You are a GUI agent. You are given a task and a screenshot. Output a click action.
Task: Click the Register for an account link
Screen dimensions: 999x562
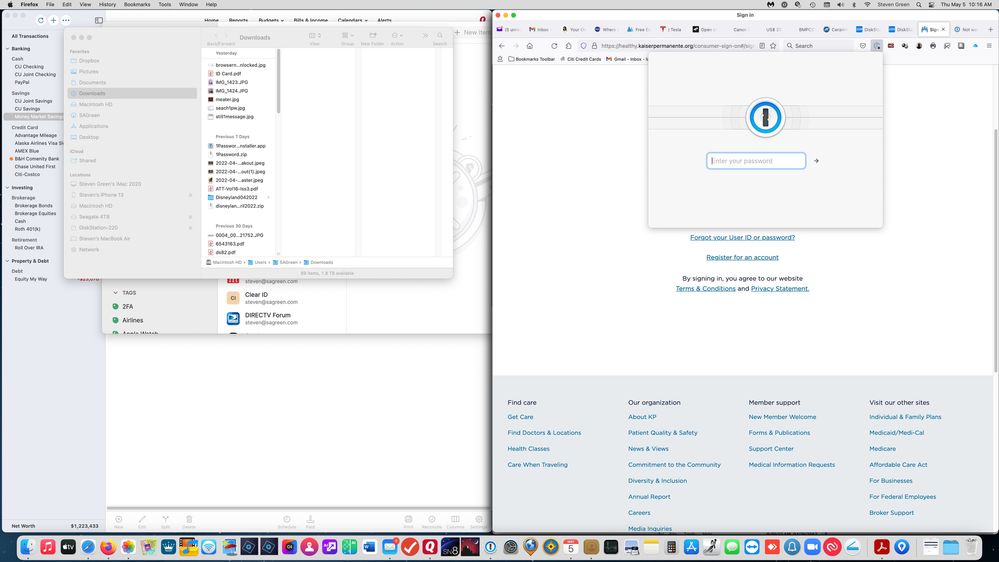pos(742,257)
